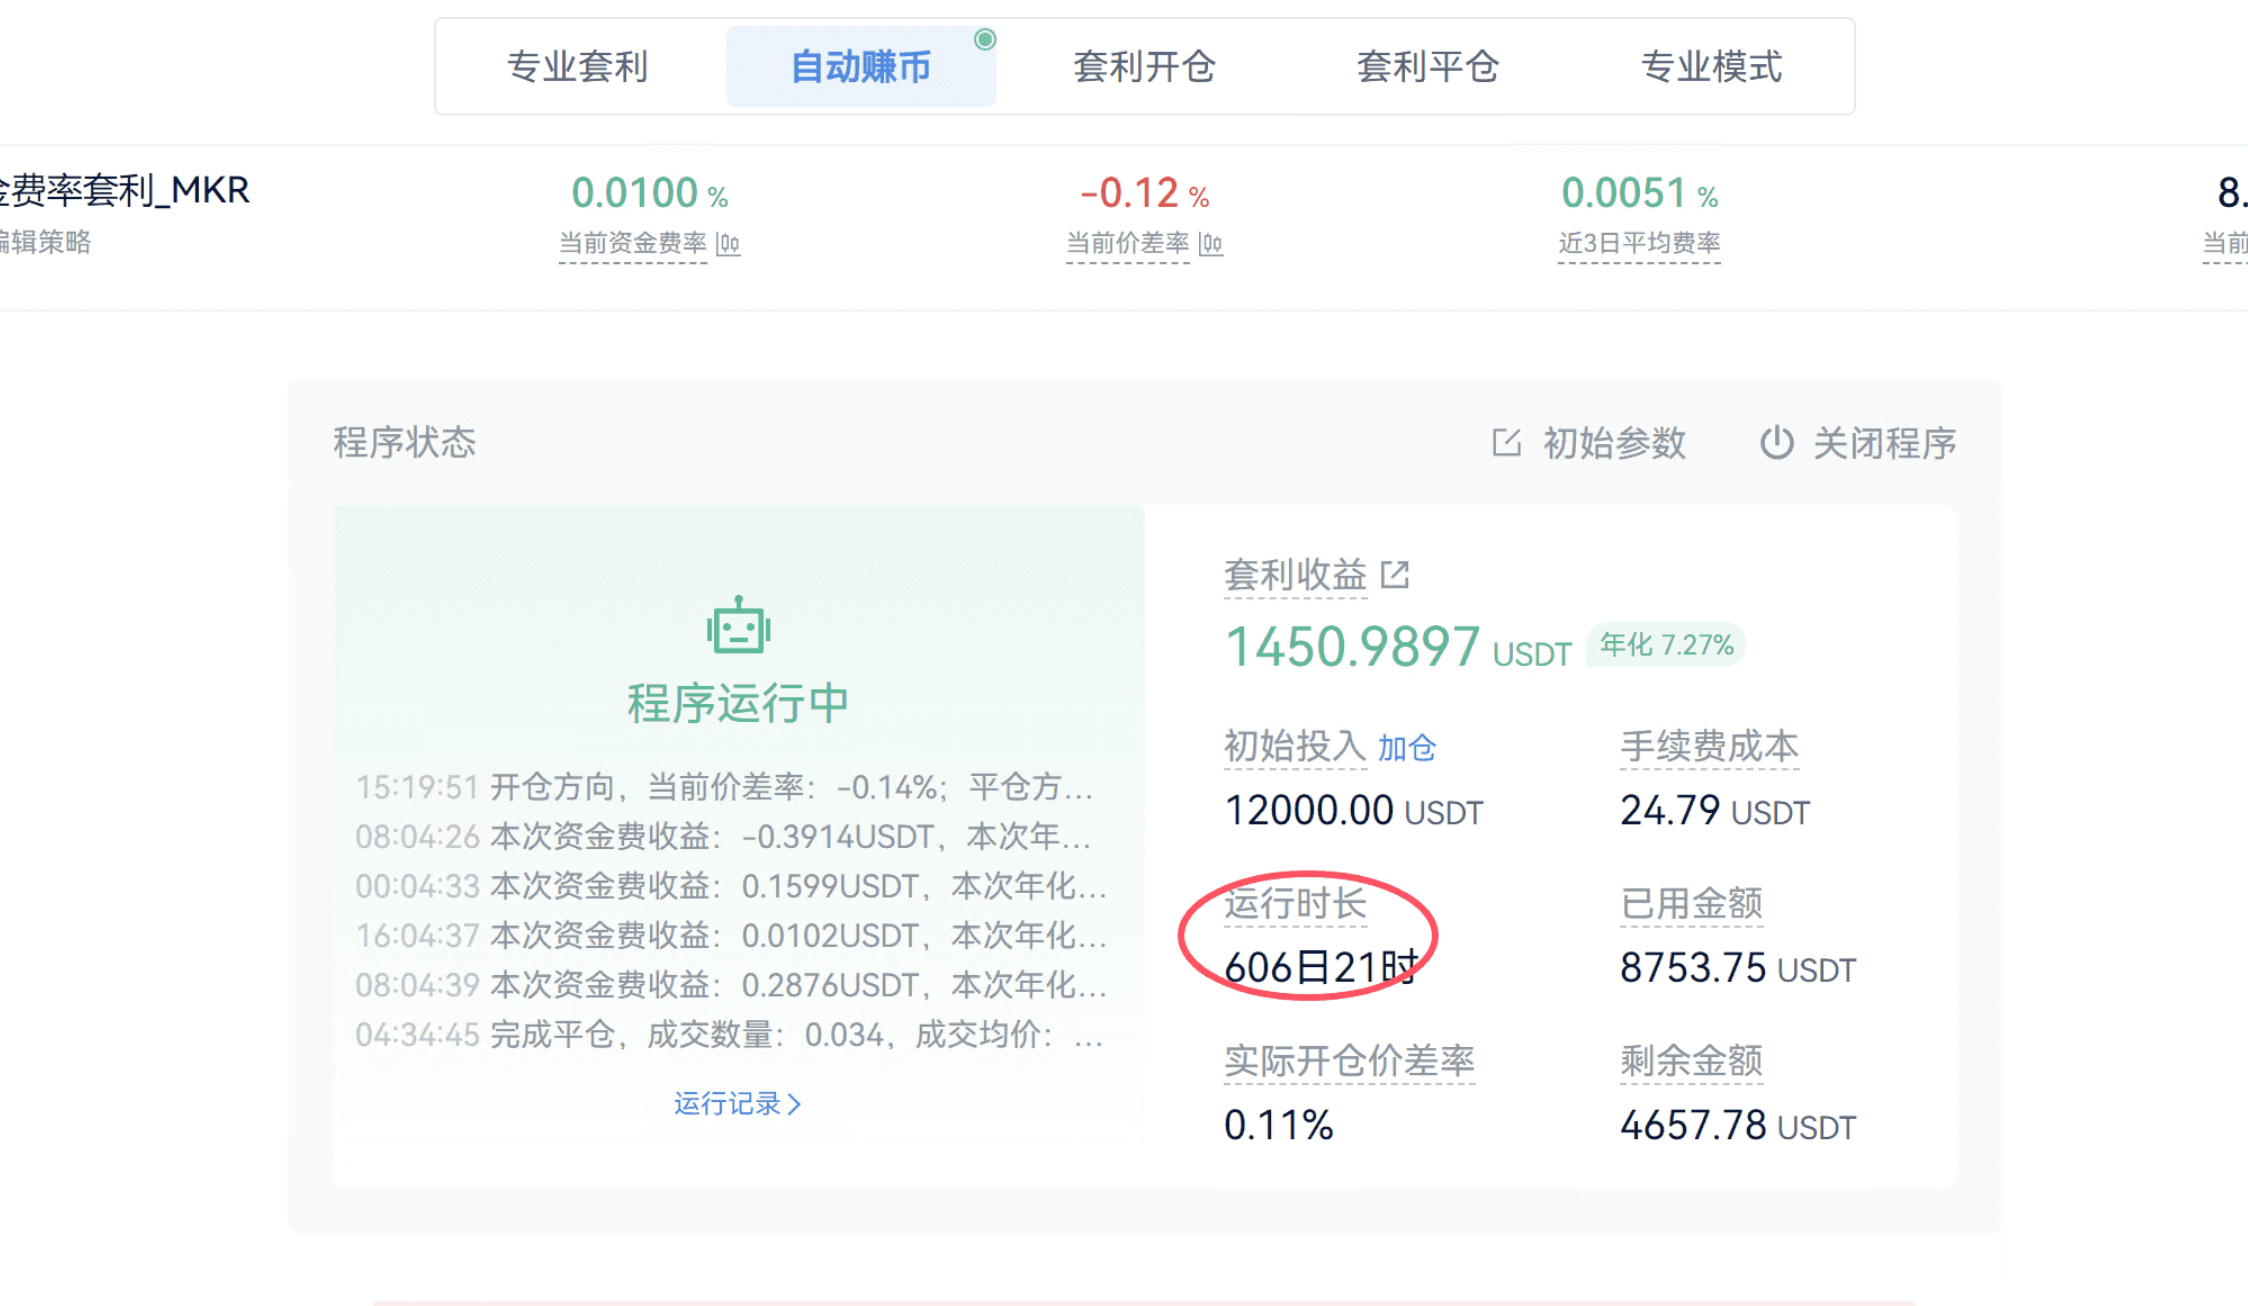The width and height of the screenshot is (2248, 1306).
Task: Click the 08:04:39 log entry
Action: [731, 985]
